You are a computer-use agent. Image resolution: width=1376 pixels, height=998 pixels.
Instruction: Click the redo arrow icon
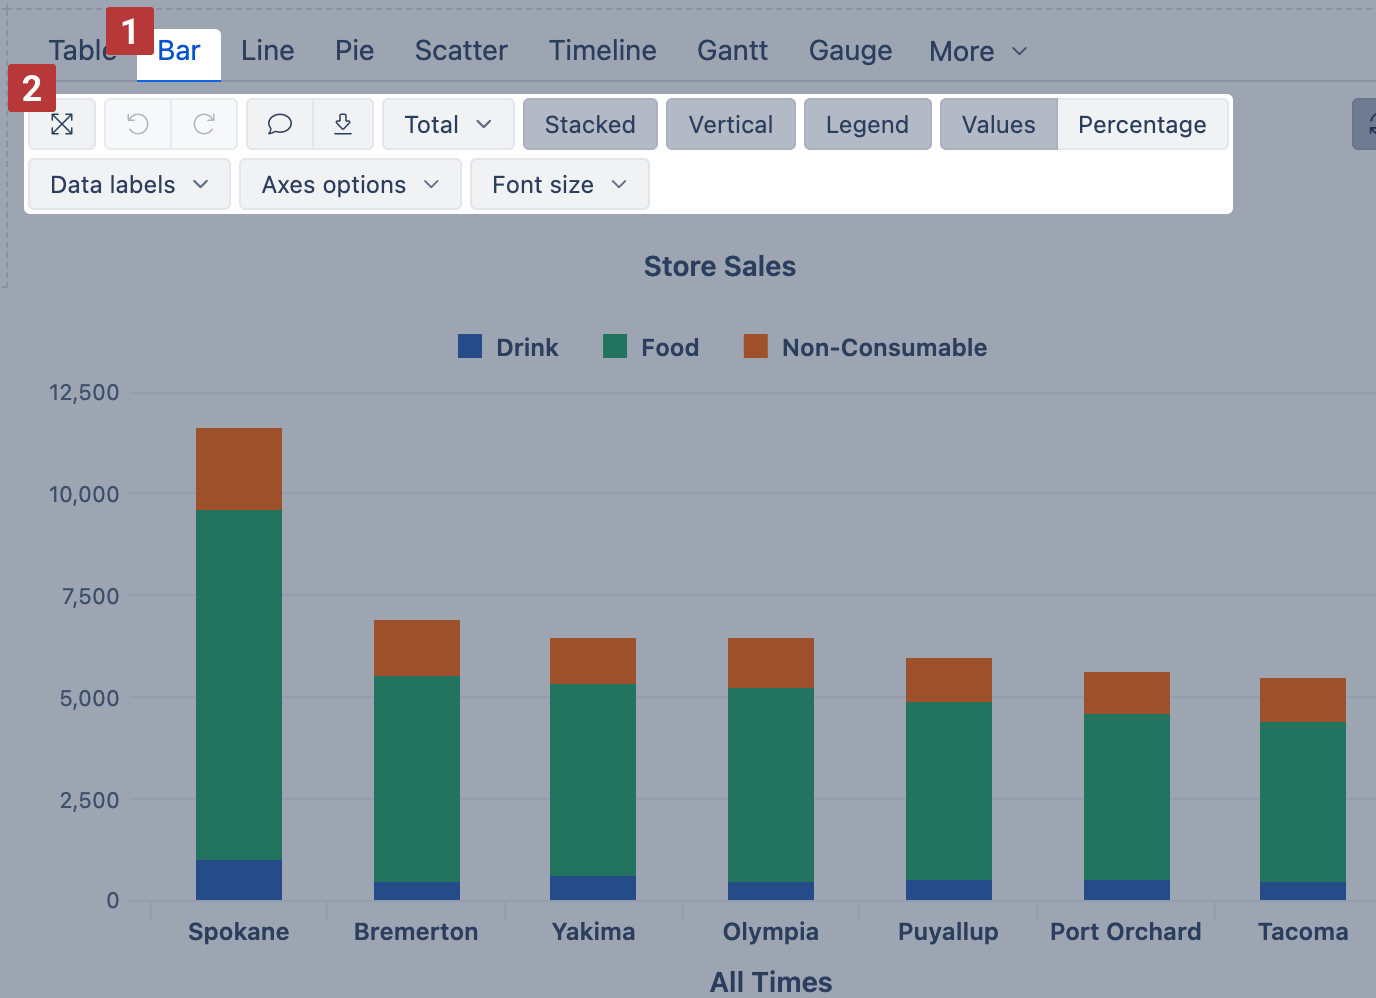[x=204, y=124]
